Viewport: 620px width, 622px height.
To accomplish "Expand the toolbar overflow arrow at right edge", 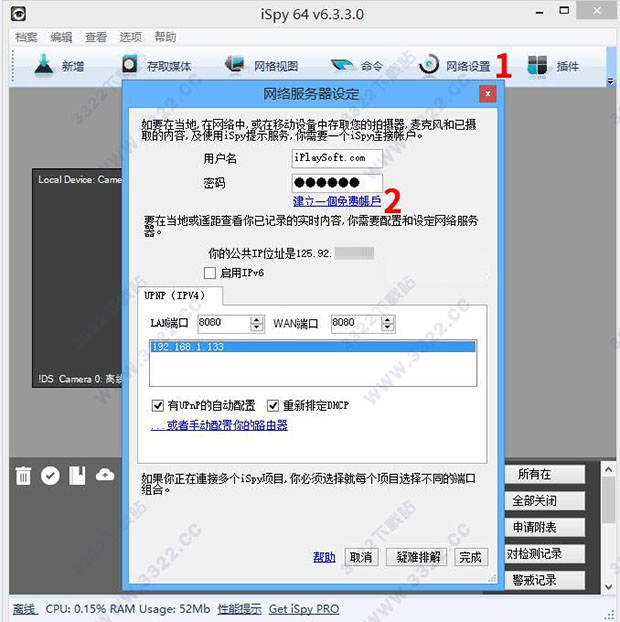I will click(x=610, y=81).
